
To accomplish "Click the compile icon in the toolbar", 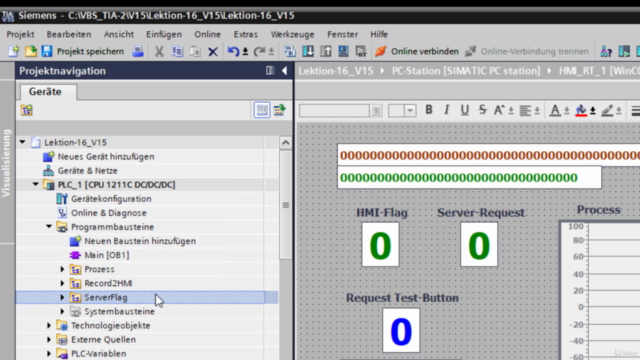I will (290, 51).
